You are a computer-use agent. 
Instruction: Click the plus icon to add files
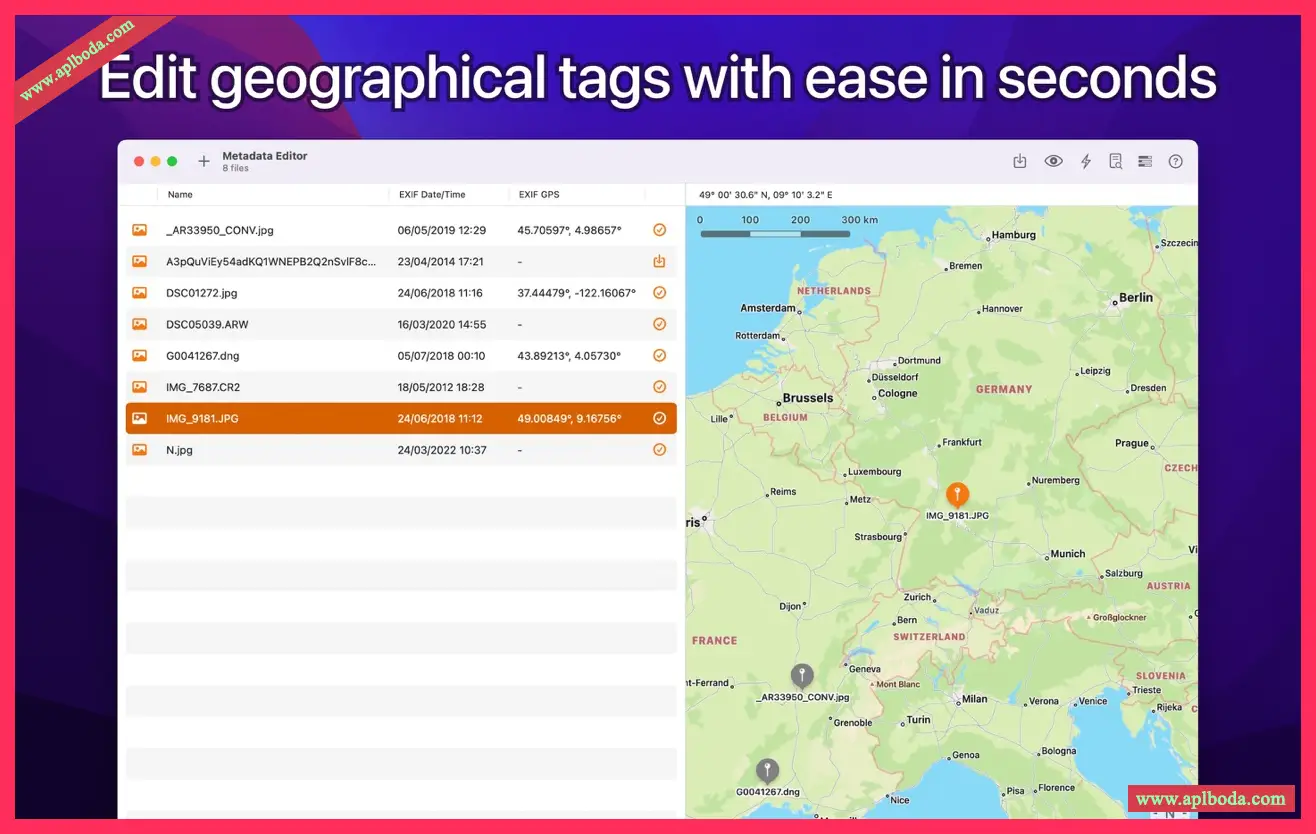(204, 161)
